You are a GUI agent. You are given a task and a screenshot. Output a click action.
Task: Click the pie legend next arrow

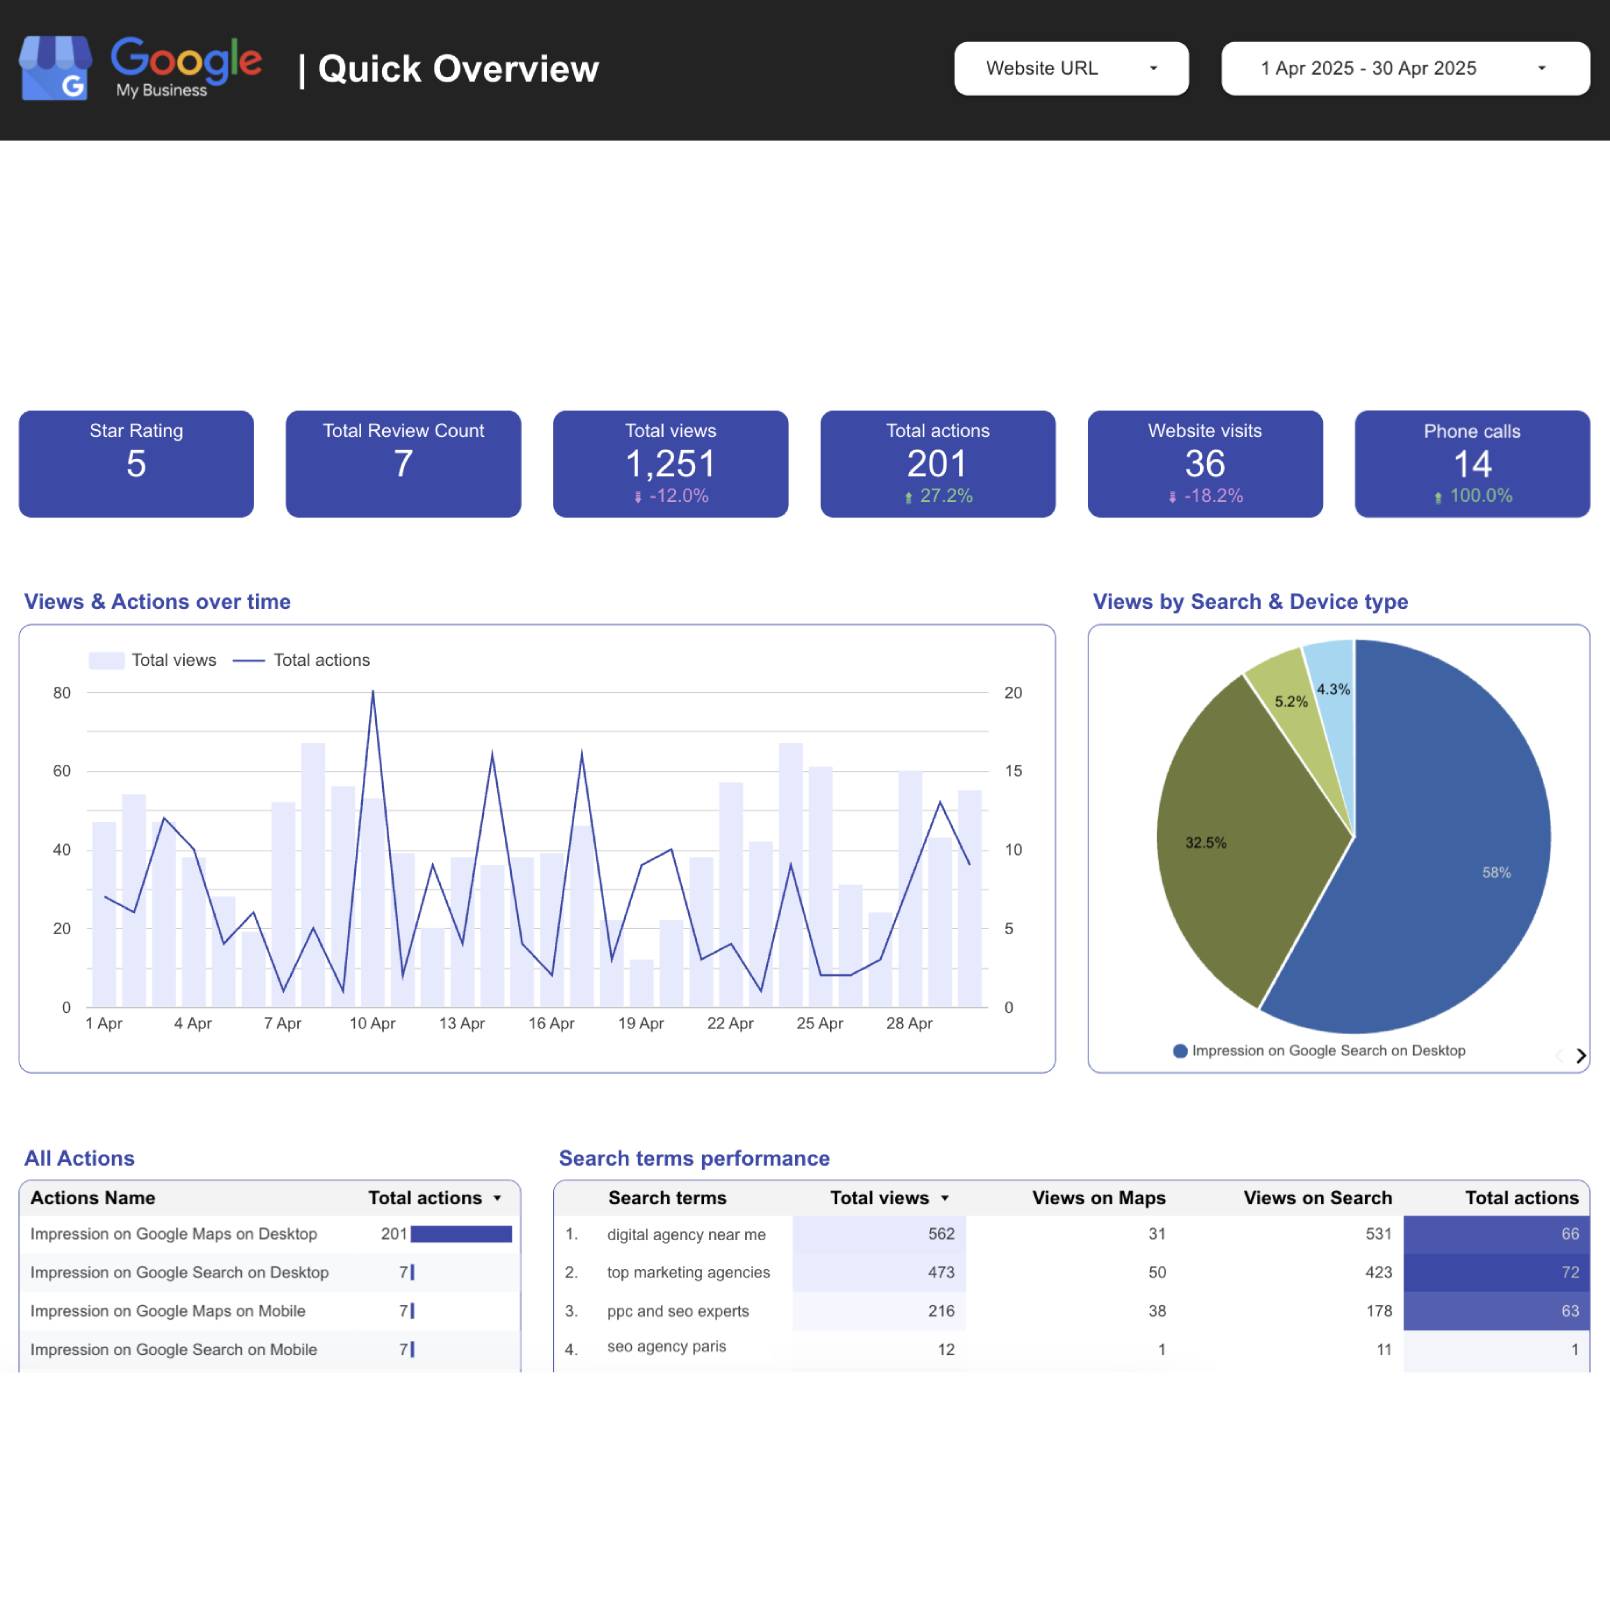1580,1056
